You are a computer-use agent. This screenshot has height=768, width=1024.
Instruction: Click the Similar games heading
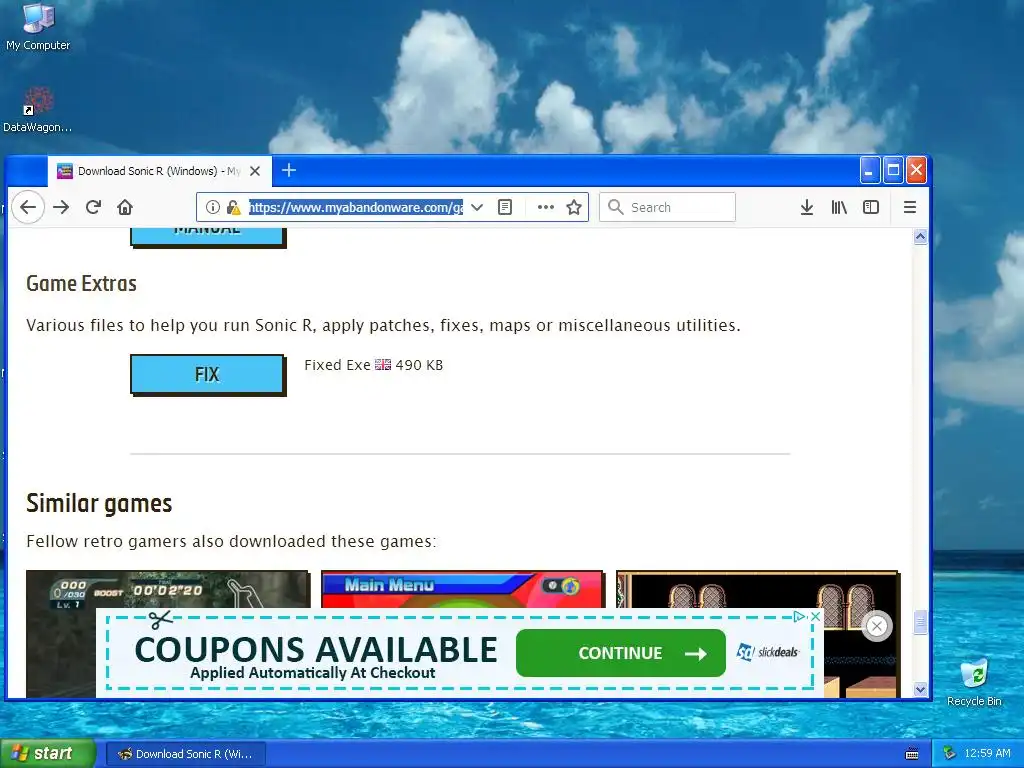tap(99, 504)
